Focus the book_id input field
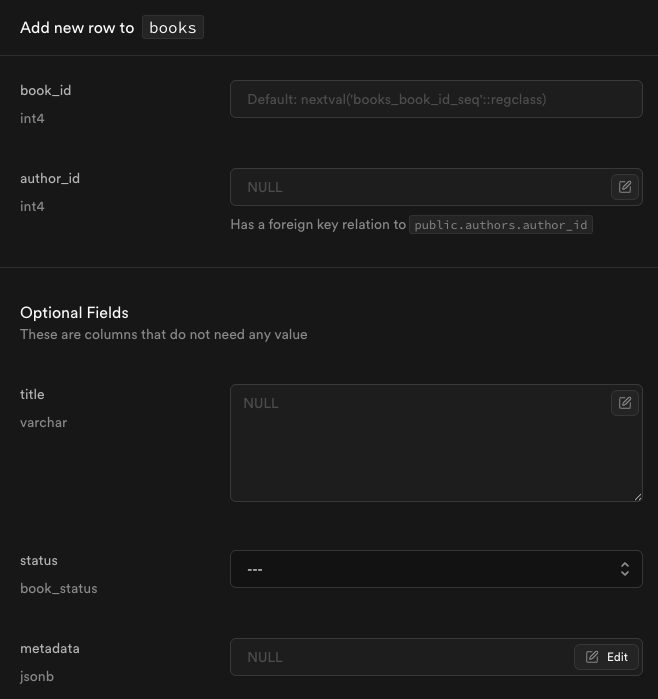This screenshot has width=658, height=699. 436,99
